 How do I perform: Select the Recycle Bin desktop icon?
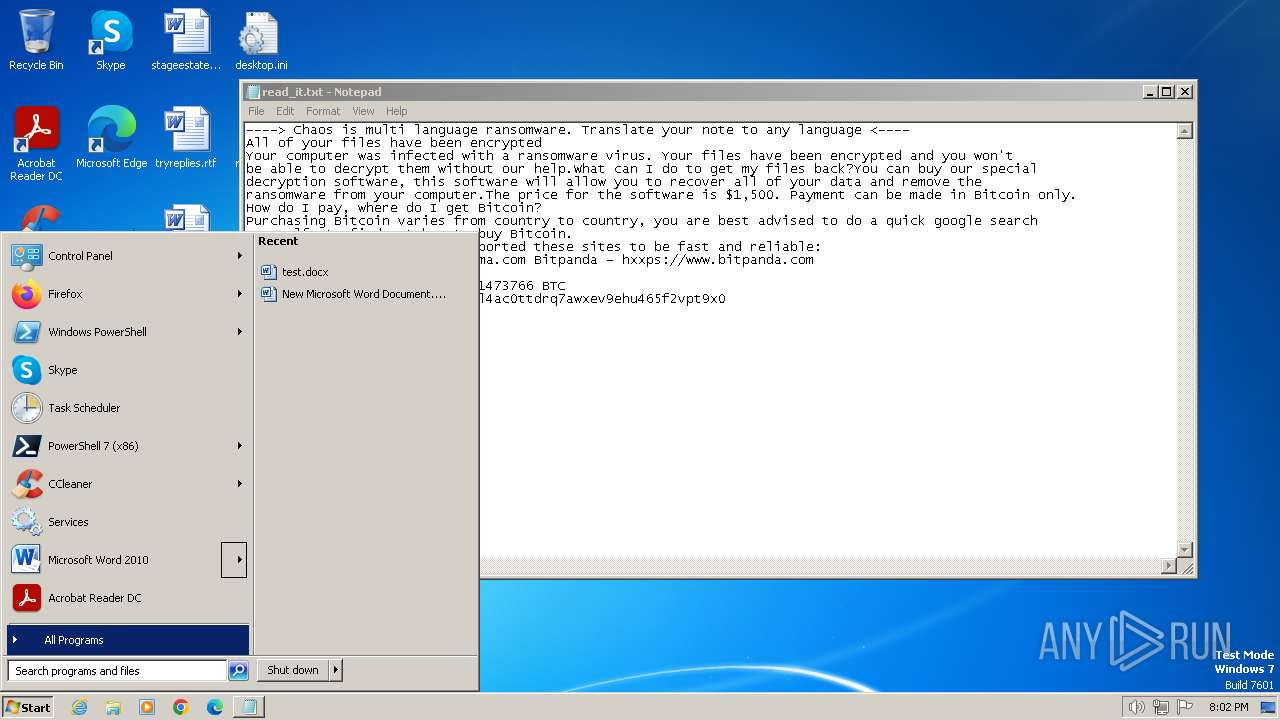click(36, 40)
